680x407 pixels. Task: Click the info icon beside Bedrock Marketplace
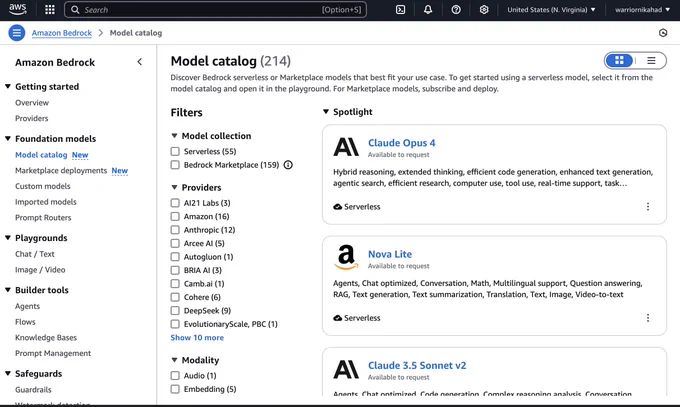288,165
